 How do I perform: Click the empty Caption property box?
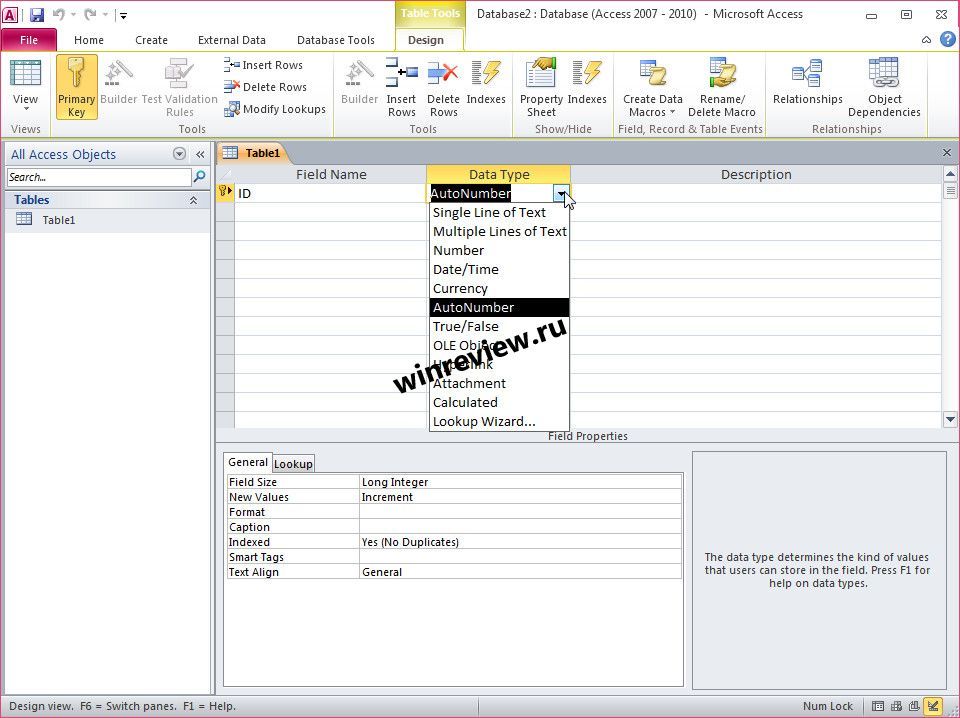click(520, 527)
